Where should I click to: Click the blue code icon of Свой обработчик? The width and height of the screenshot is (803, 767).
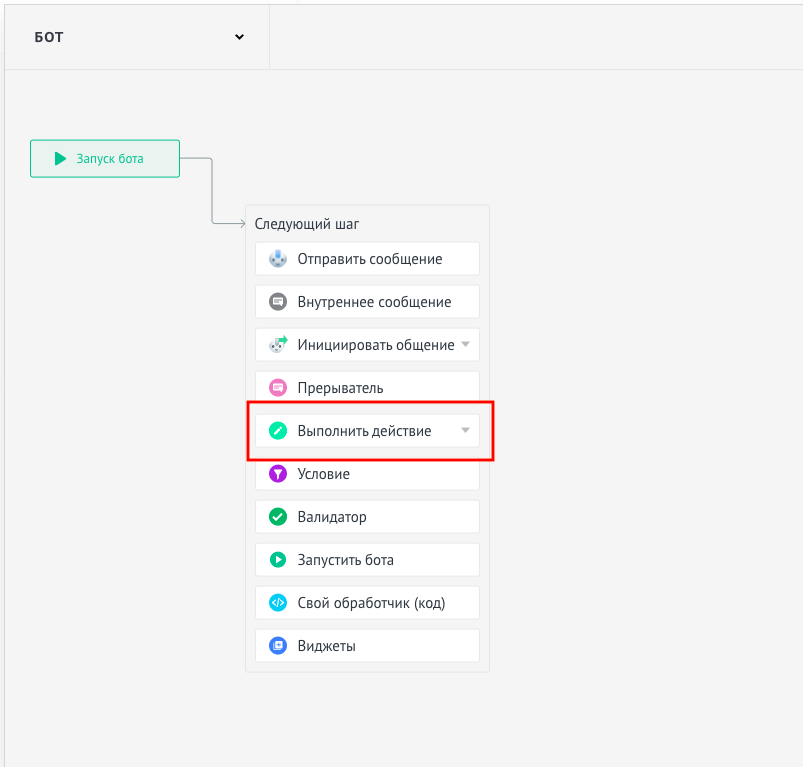coord(278,603)
